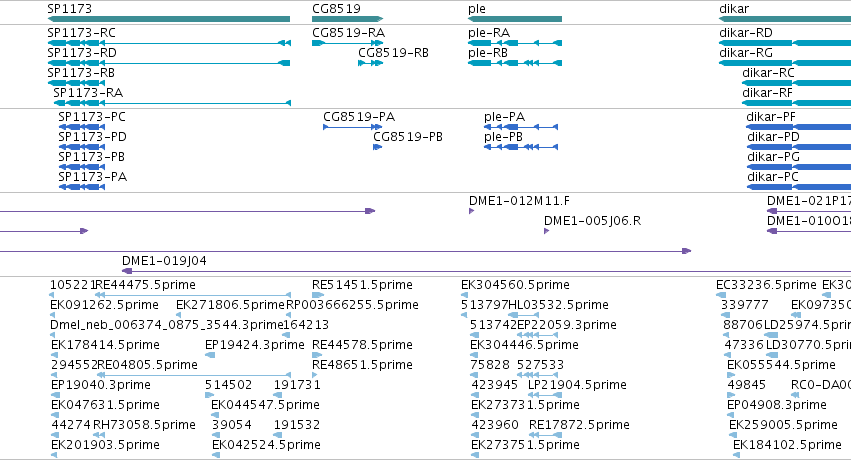Click EST label RE44475.5prime
851x460 pixels.
point(145,285)
